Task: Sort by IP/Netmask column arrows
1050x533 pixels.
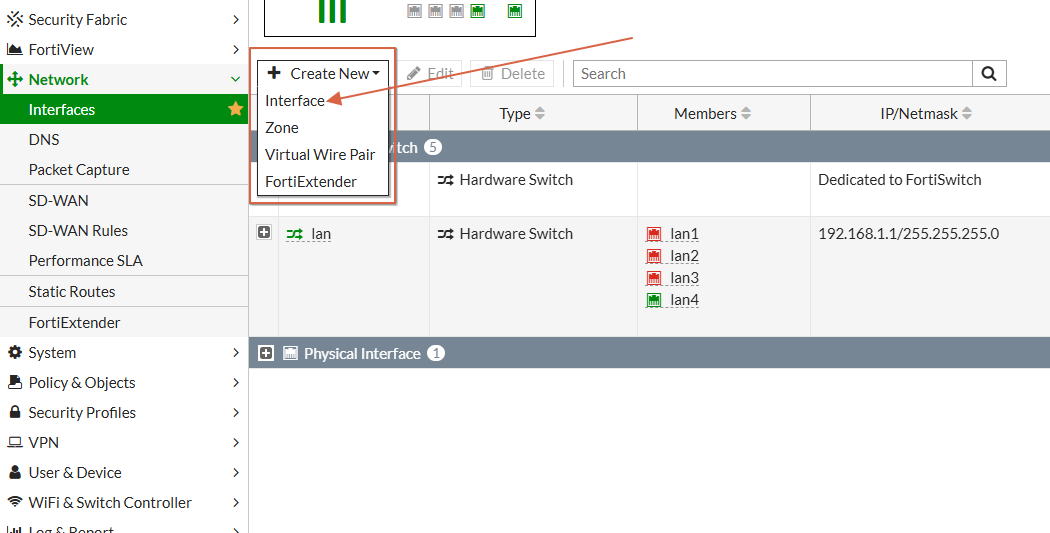Action: coord(966,114)
